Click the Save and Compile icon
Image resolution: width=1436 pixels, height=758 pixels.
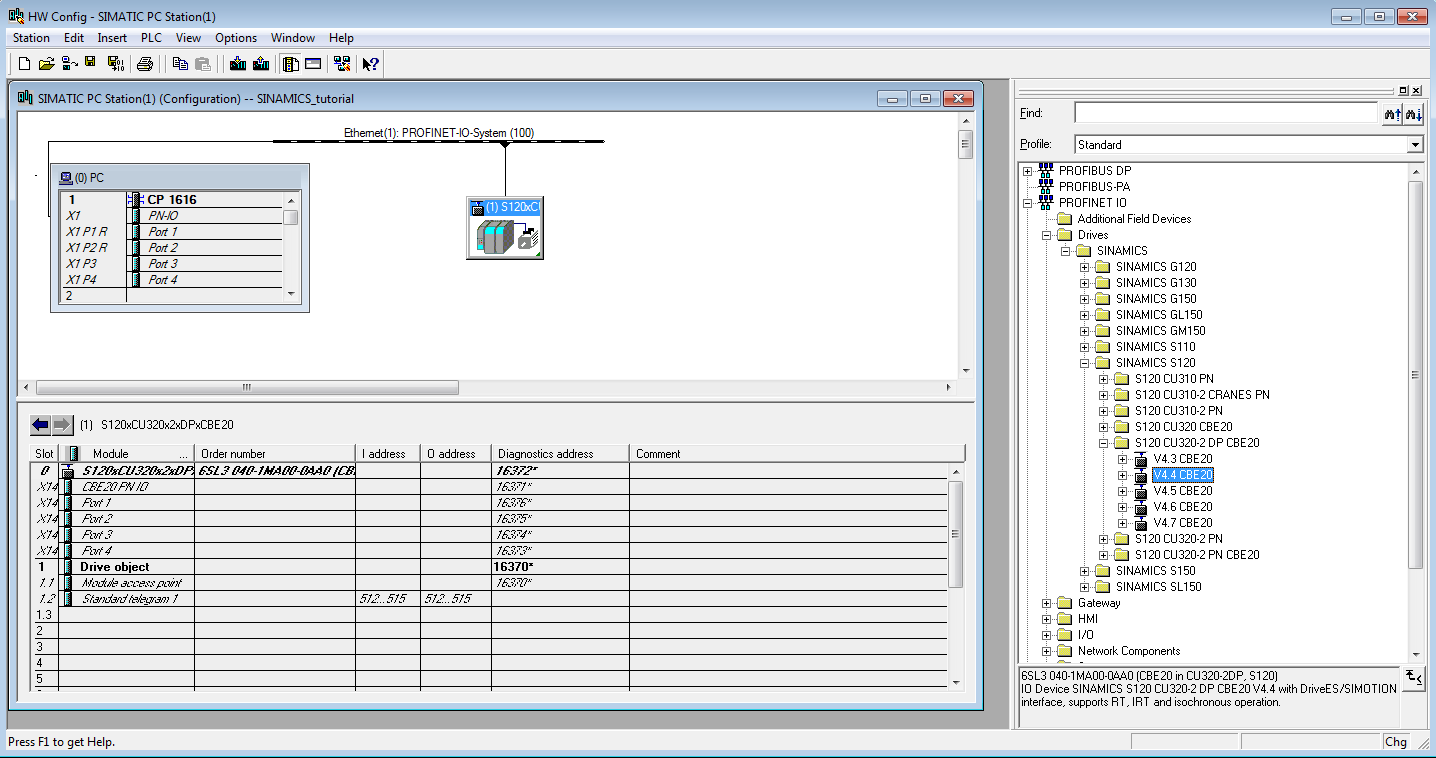click(x=115, y=64)
